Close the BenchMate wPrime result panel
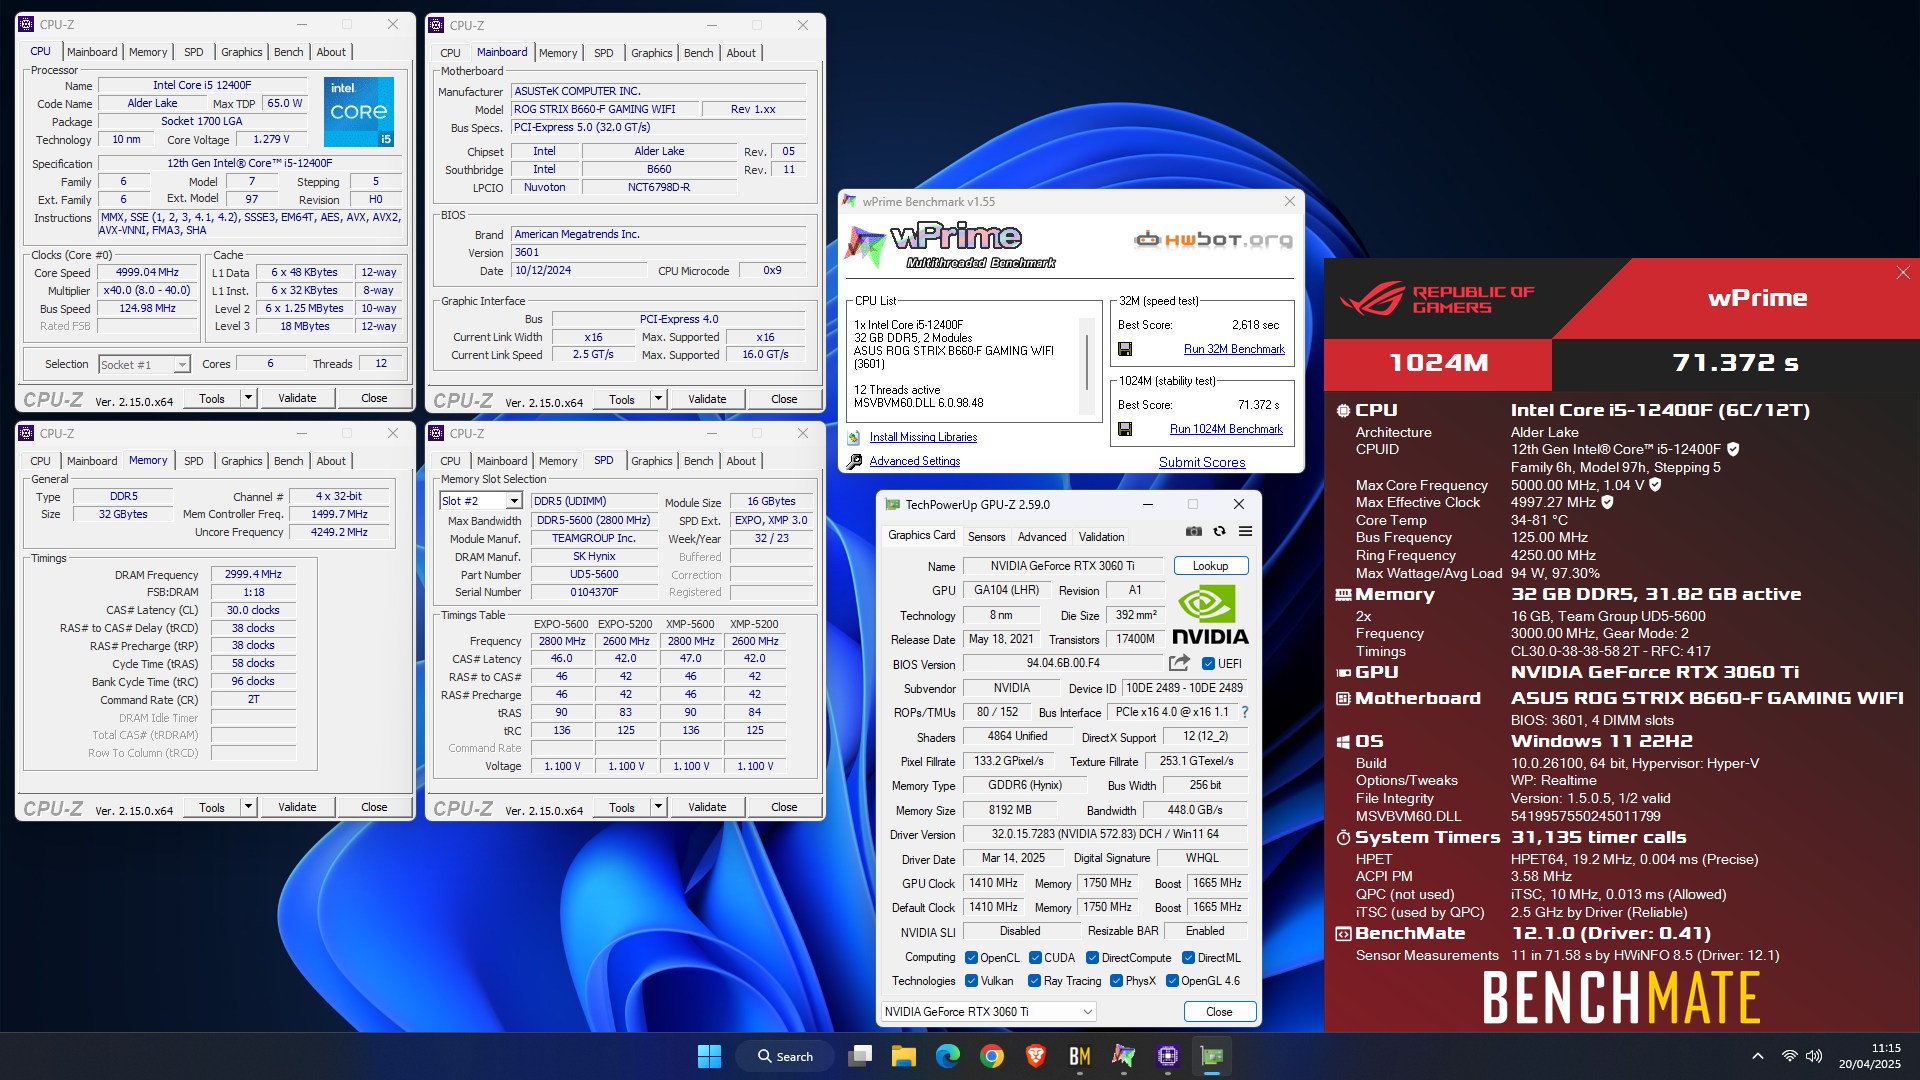The width and height of the screenshot is (1920, 1080). 1903,273
